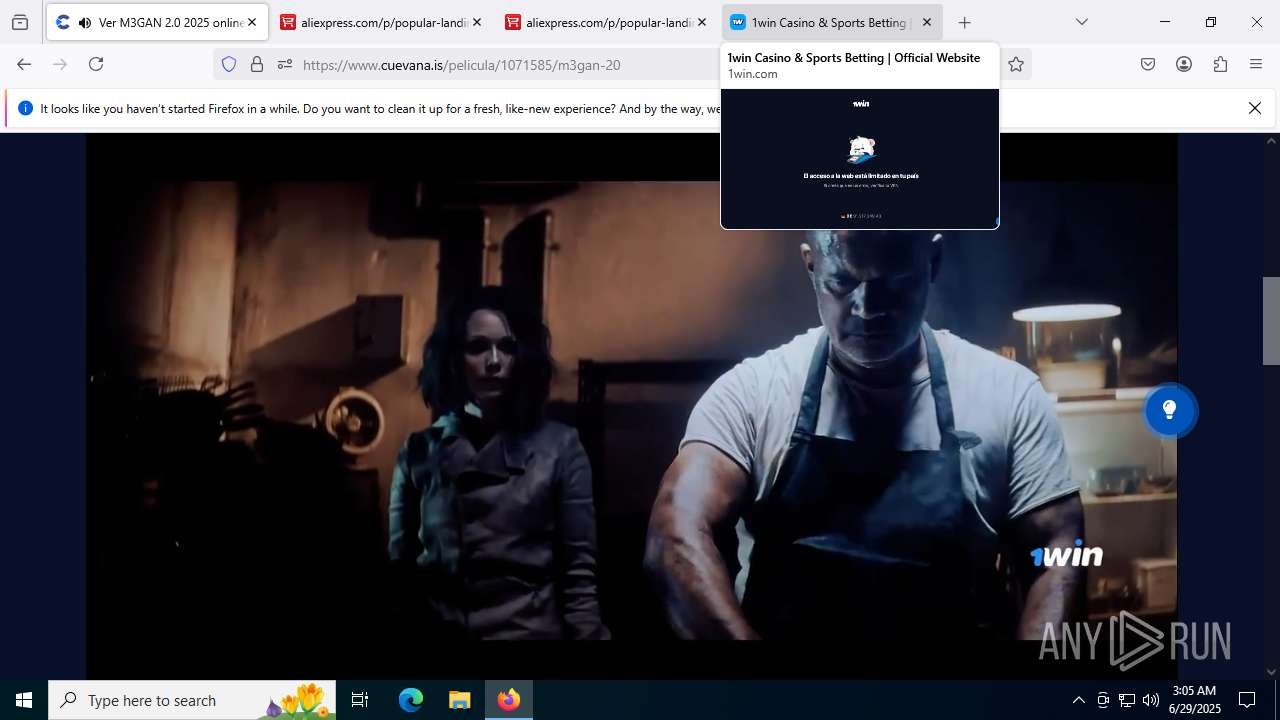Viewport: 1280px width, 720px height.
Task: Click the scrollbar down arrow
Action: [x=1272, y=672]
